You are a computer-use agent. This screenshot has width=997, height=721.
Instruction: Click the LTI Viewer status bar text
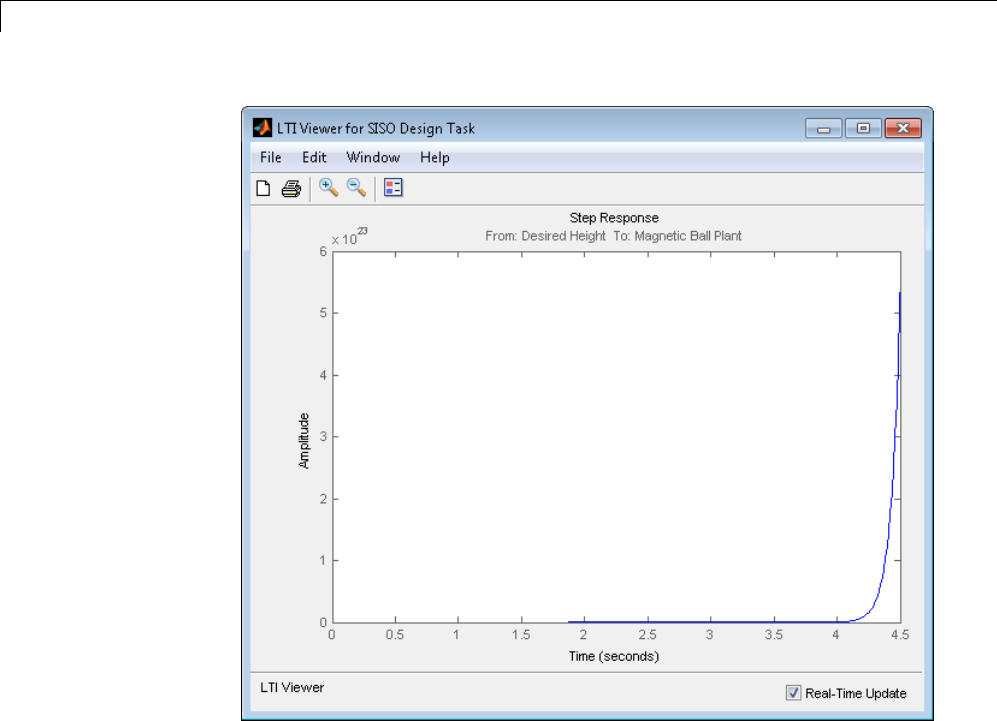pos(292,687)
